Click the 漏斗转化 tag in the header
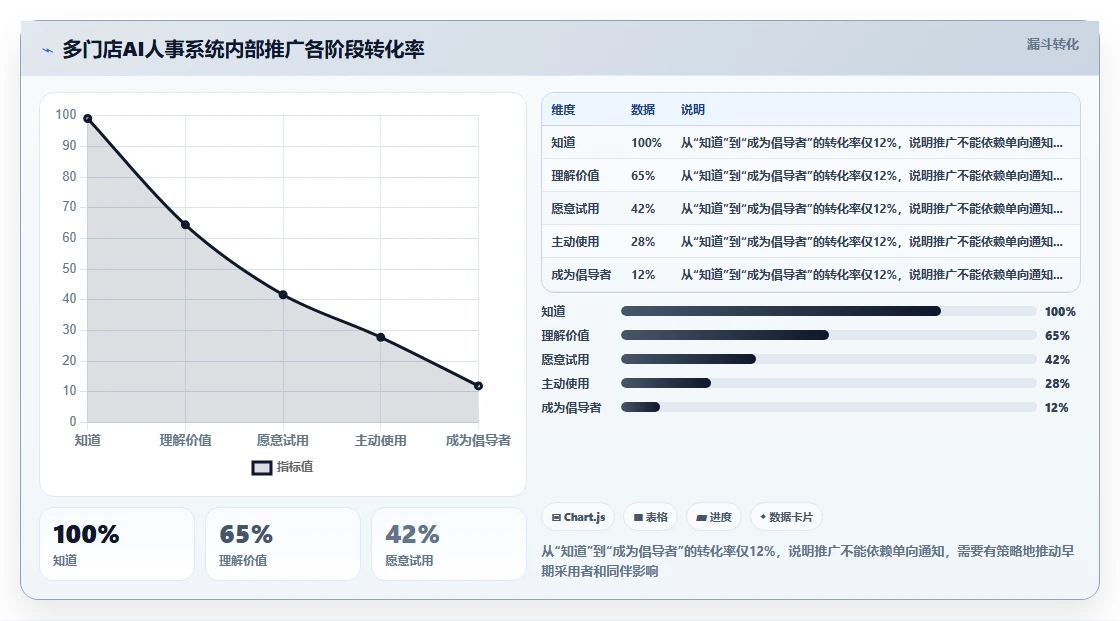Image resolution: width=1120 pixels, height=621 pixels. click(x=1052, y=44)
